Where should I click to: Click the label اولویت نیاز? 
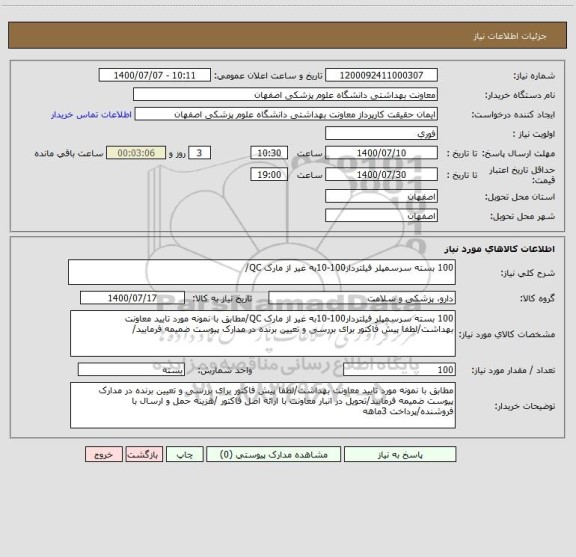pyautogui.click(x=534, y=134)
